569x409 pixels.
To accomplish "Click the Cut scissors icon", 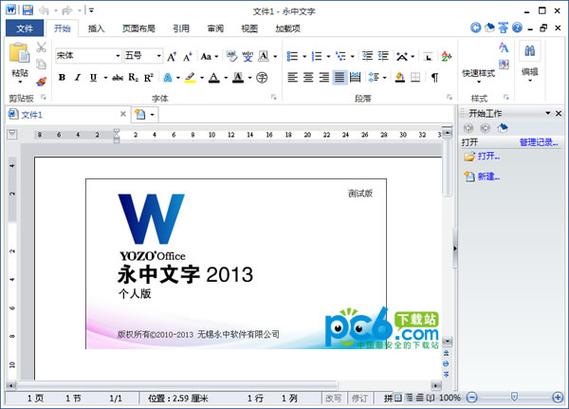I will pyautogui.click(x=41, y=47).
